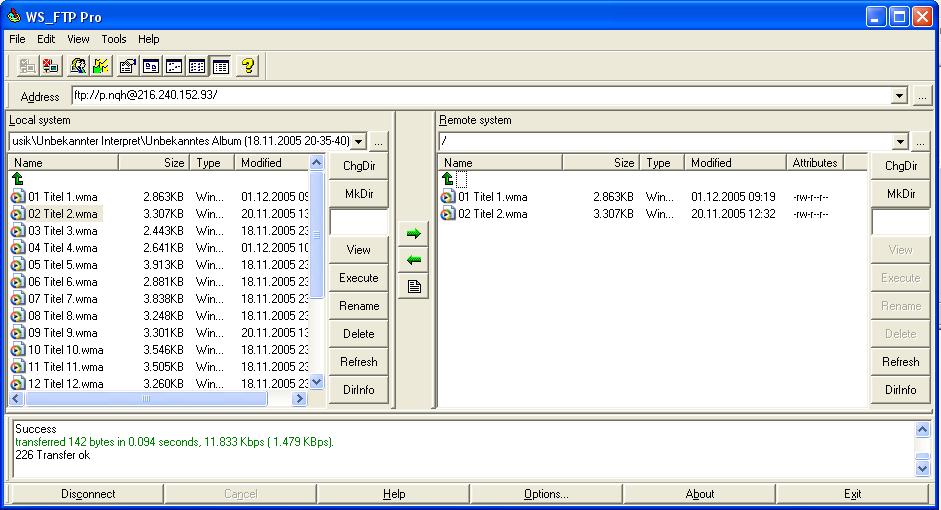Click local filter field under MkDir
This screenshot has width=941, height=510.
359,222
